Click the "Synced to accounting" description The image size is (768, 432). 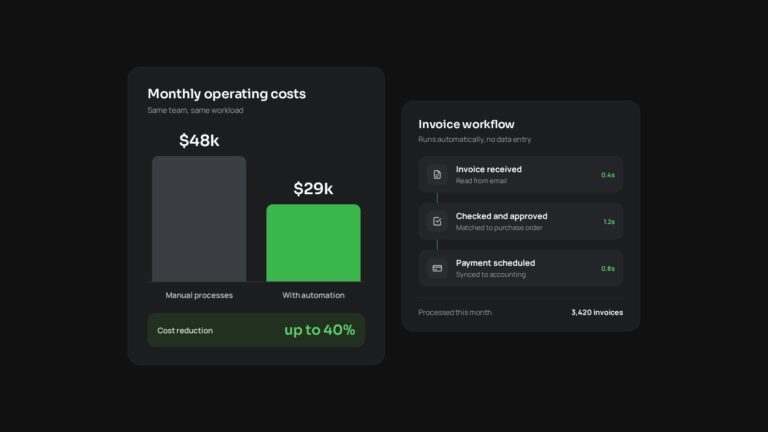(x=491, y=275)
